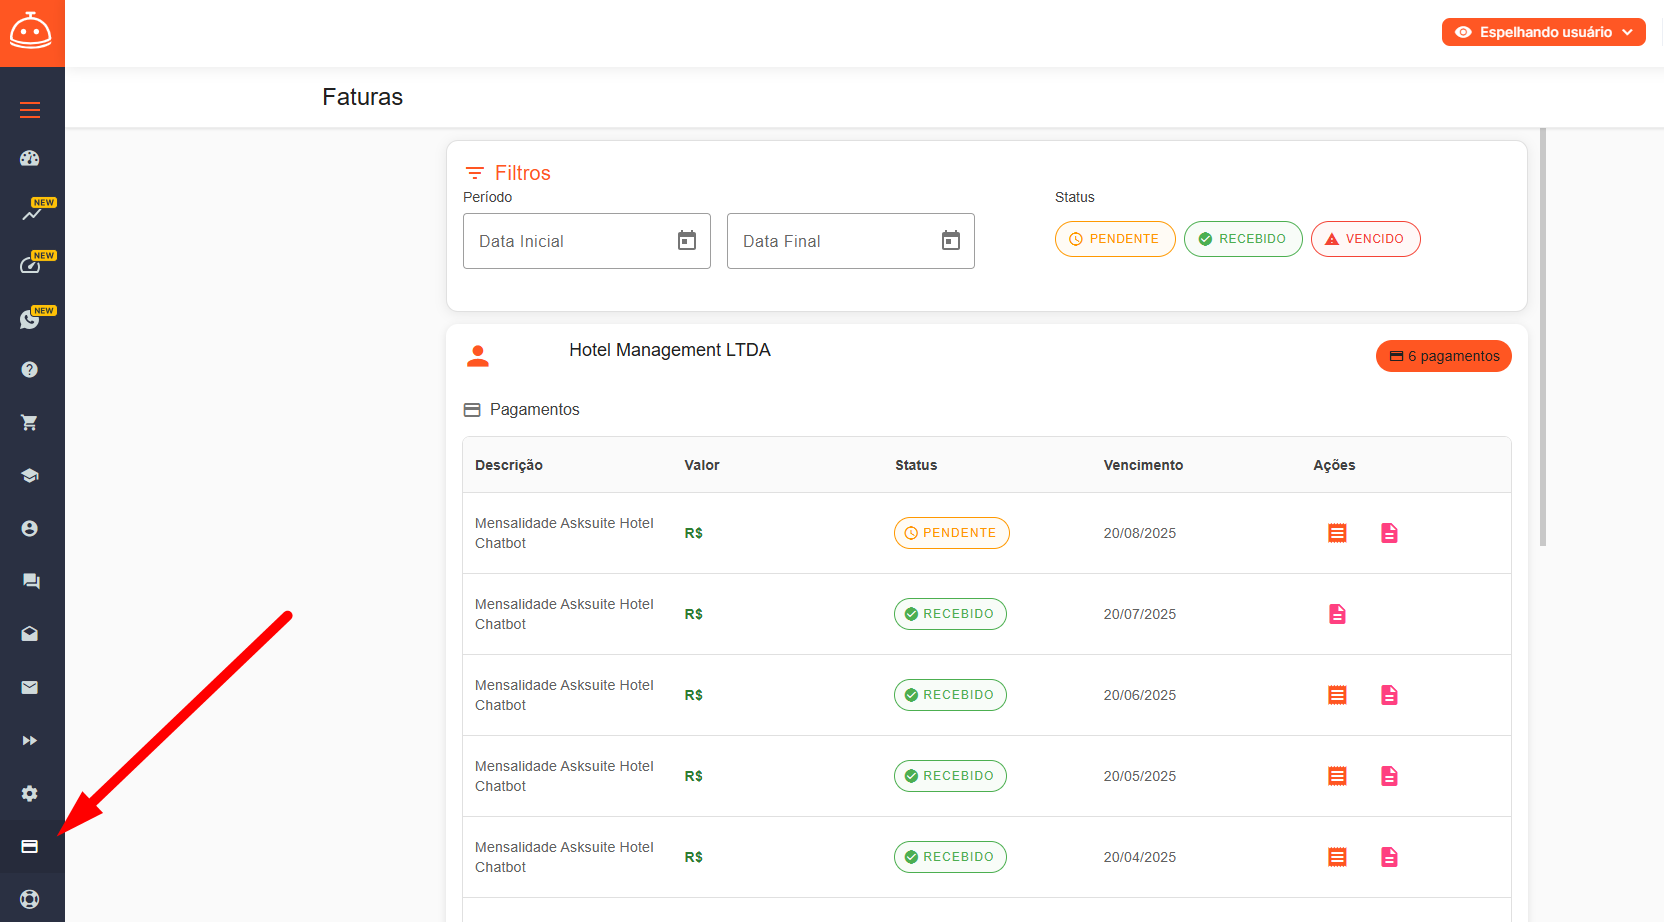Open pink document icon for 20/06/2025 payment
This screenshot has height=922, width=1664.
(1389, 695)
